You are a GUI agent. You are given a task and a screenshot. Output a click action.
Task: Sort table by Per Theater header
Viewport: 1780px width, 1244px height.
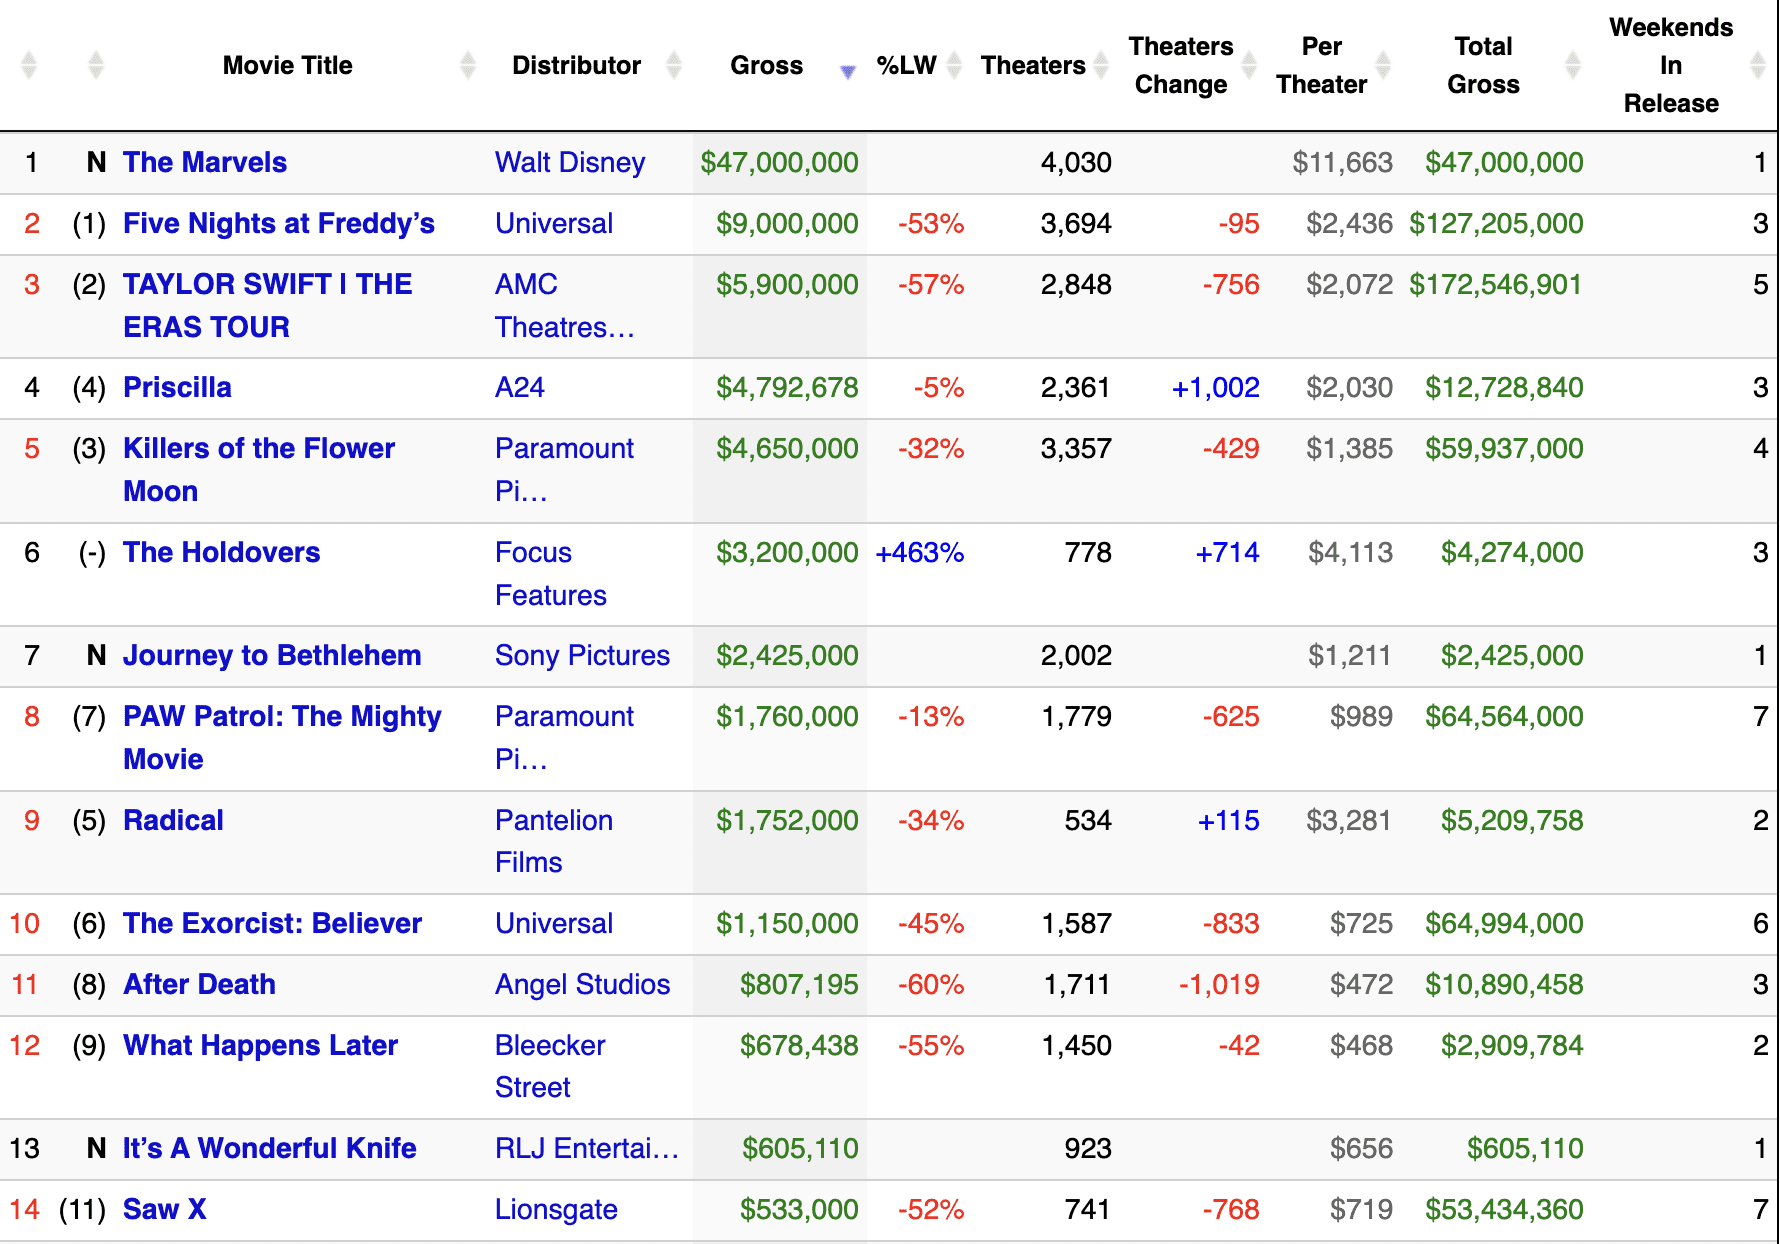[x=1321, y=65]
